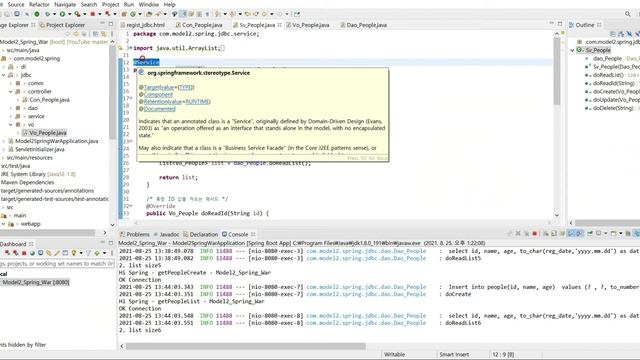Screen dimensions: 640x360
Task: Open the Refactor menu
Action: pyautogui.click(x=39, y=4)
